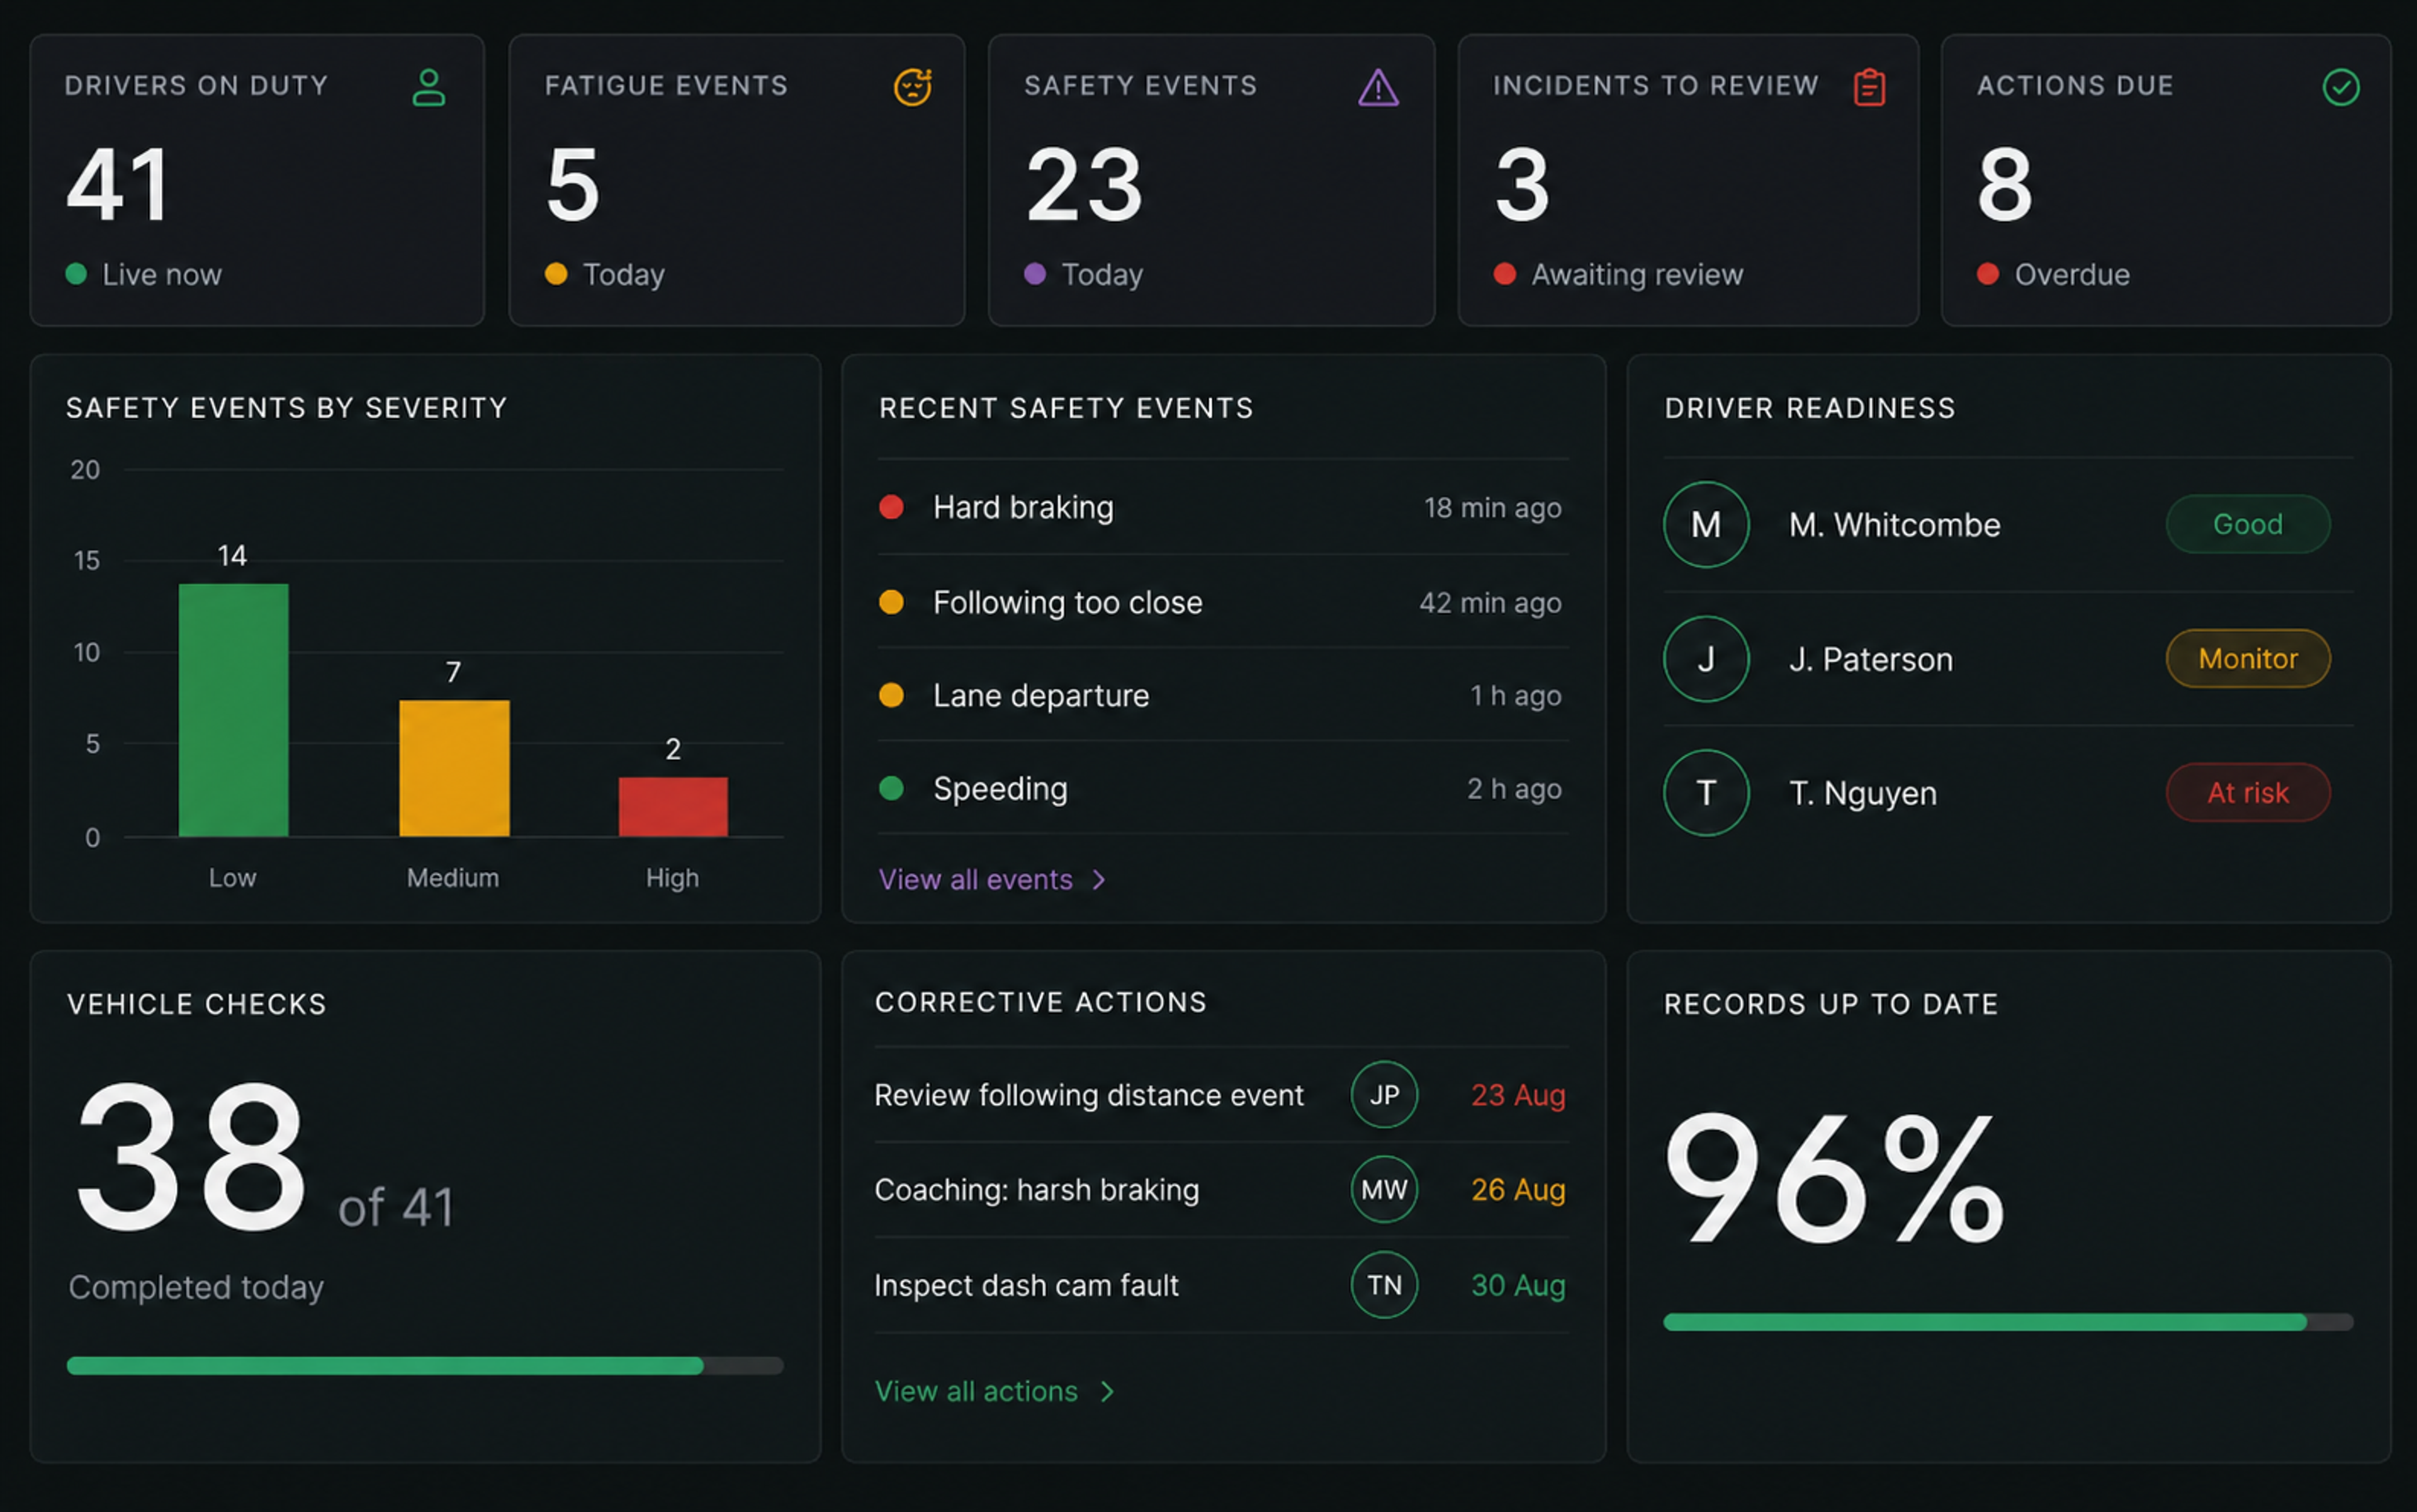Open the Lane departure event

[x=1222, y=695]
